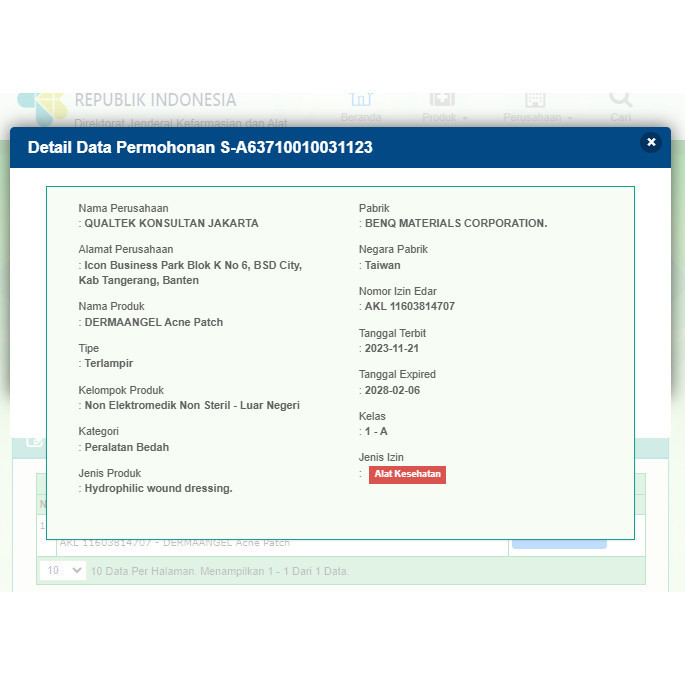Click background row AKL 11603814707 - DERMAANGEL

[x=175, y=543]
